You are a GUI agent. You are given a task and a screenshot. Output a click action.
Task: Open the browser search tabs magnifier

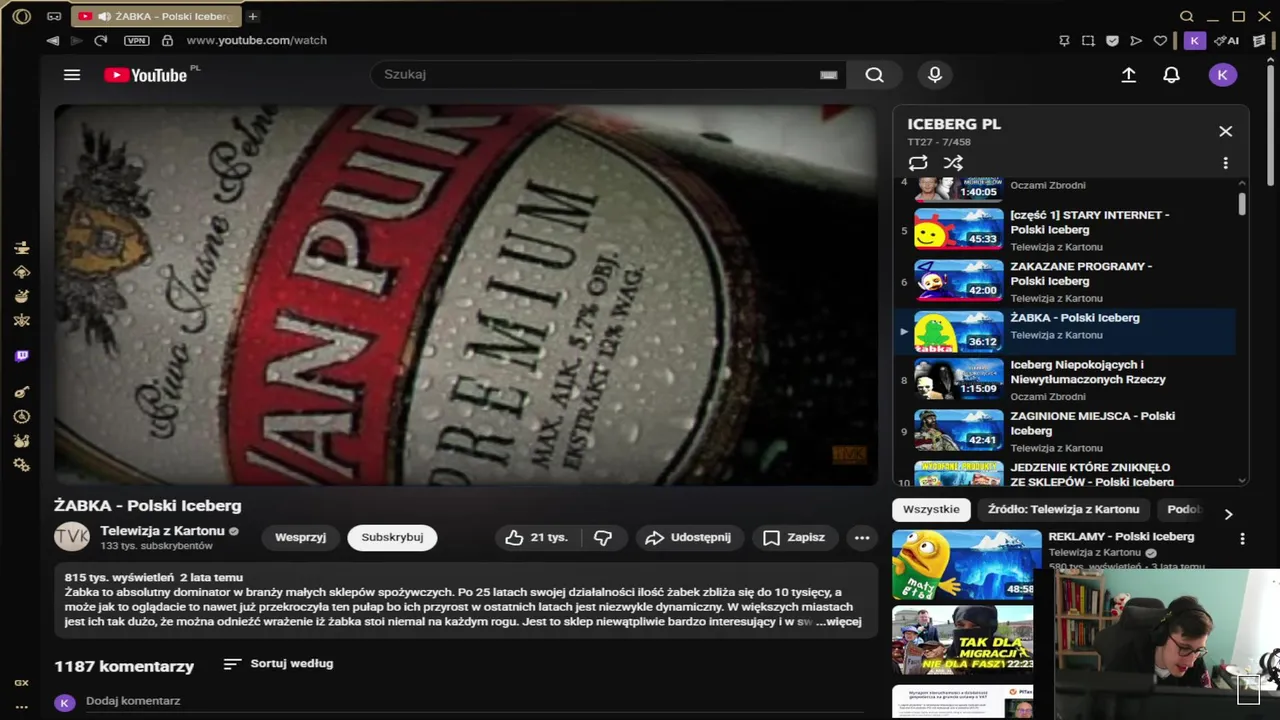(x=1187, y=16)
